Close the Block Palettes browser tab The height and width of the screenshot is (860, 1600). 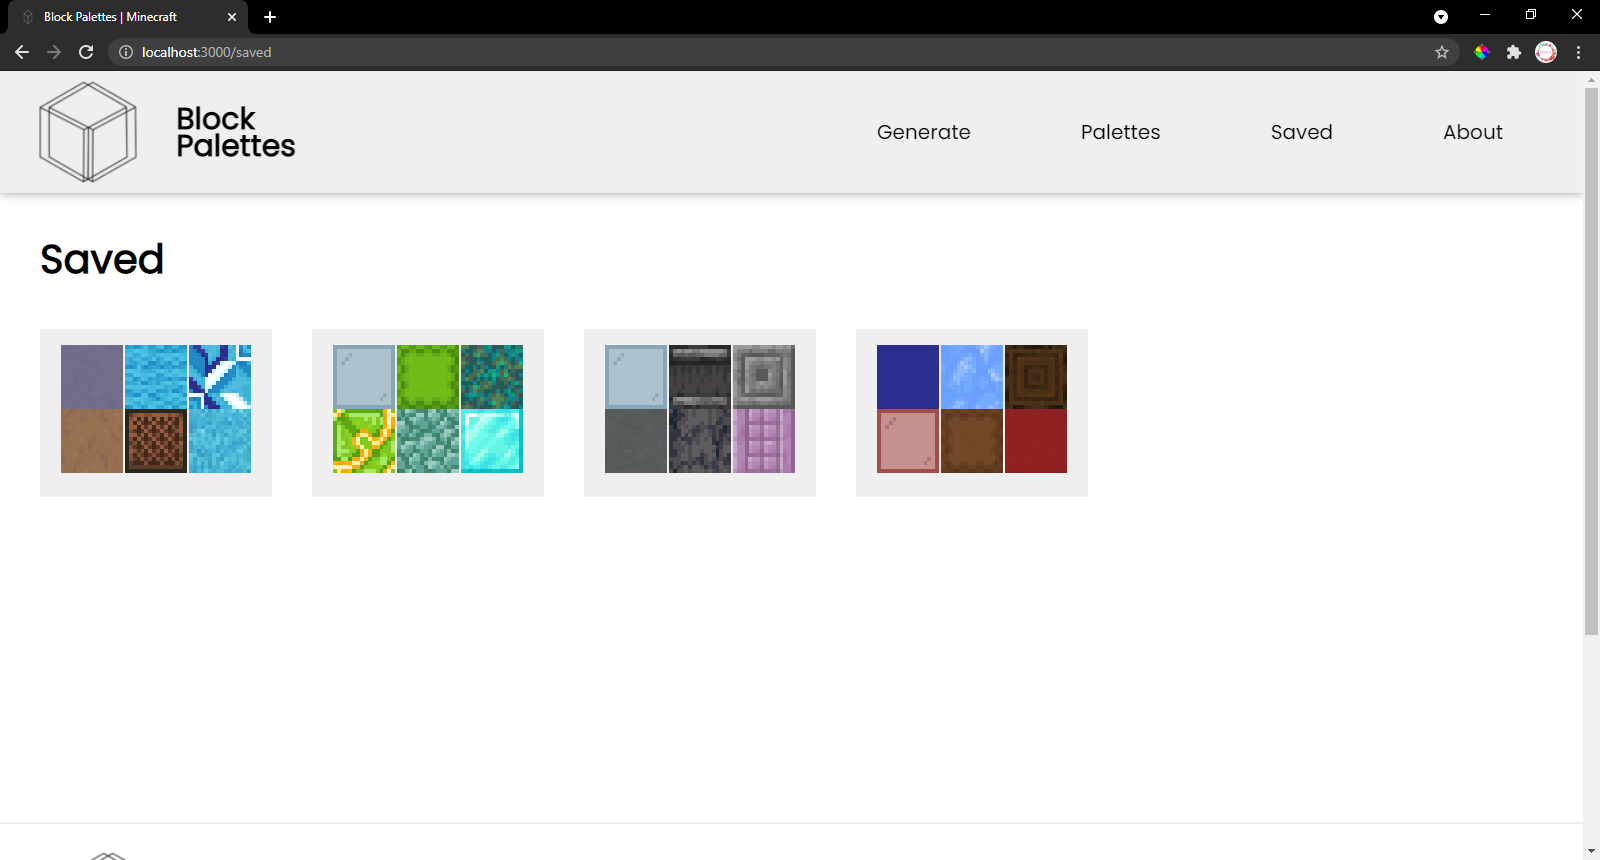tap(232, 17)
